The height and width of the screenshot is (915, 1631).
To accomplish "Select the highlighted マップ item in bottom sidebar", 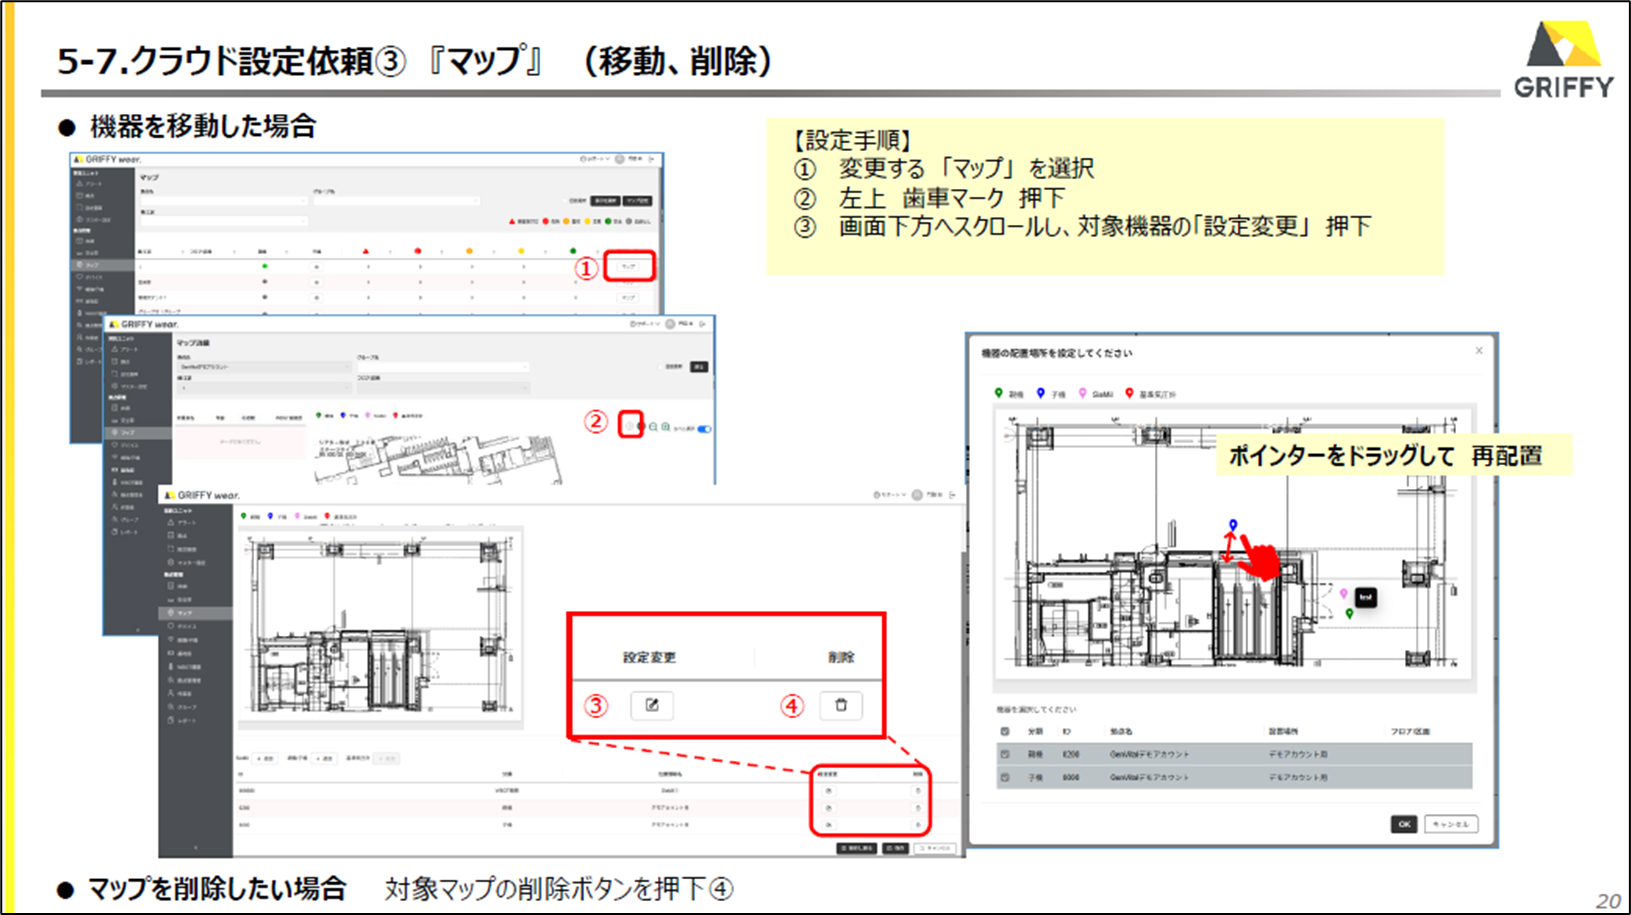I will (x=195, y=613).
